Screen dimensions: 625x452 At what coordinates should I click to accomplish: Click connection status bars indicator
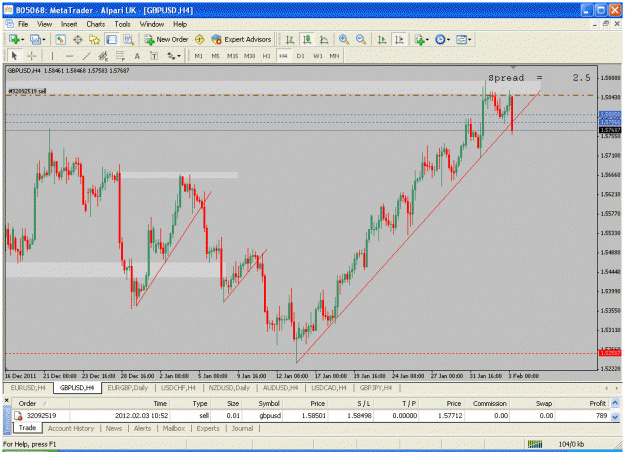(535, 444)
